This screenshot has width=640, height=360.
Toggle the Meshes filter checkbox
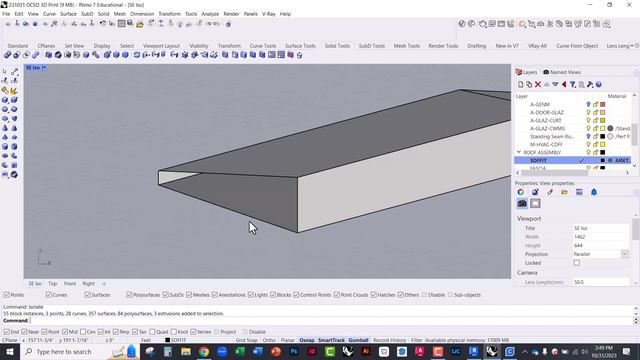point(189,295)
